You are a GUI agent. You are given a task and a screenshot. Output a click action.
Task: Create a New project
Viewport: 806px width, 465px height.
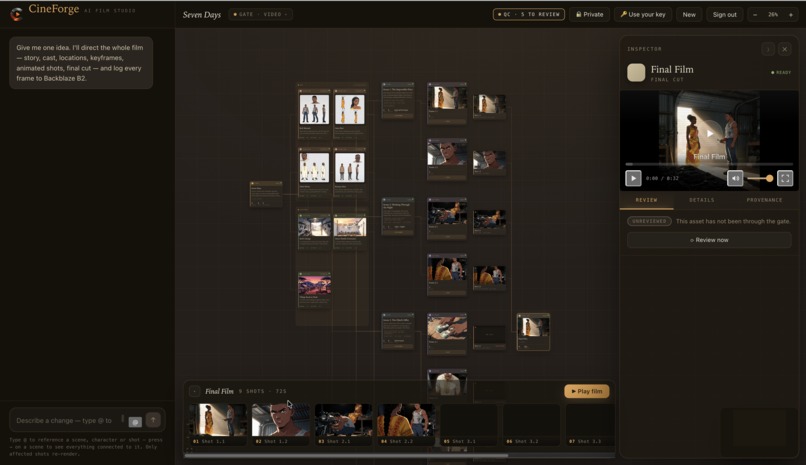click(689, 14)
